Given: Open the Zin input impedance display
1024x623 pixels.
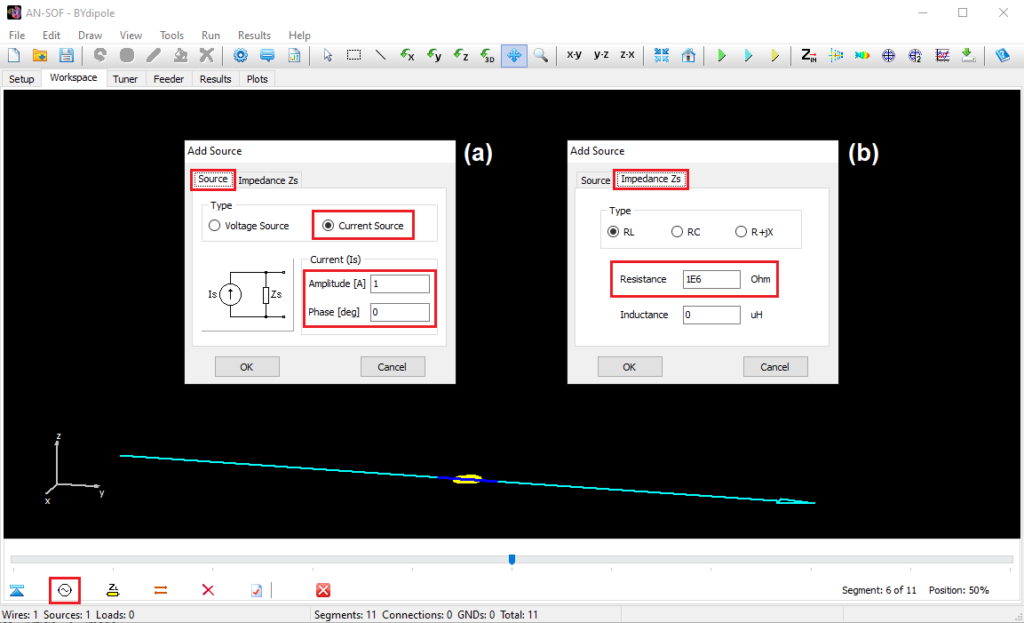Looking at the screenshot, I should click(807, 55).
